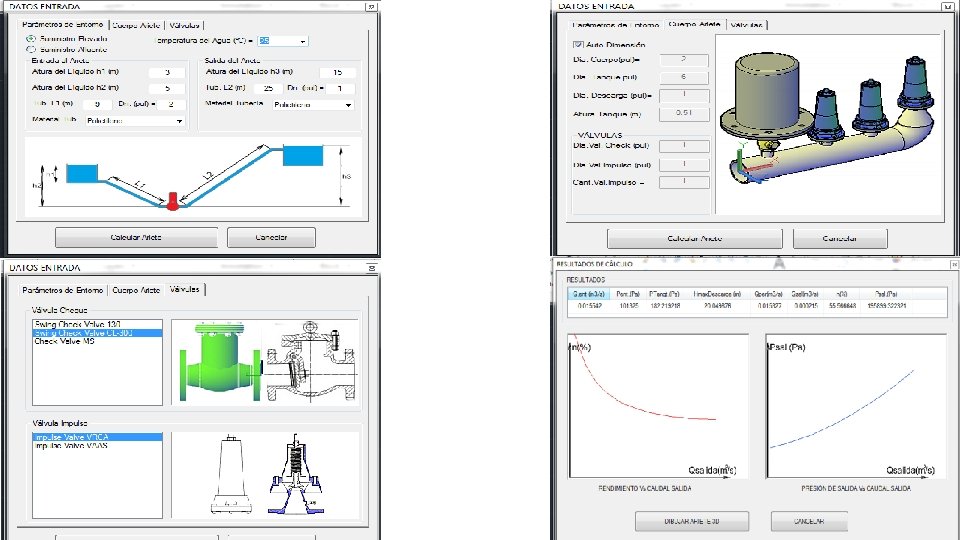Click the Qper (m3/s) column header
The image size is (960, 540).
768,294
